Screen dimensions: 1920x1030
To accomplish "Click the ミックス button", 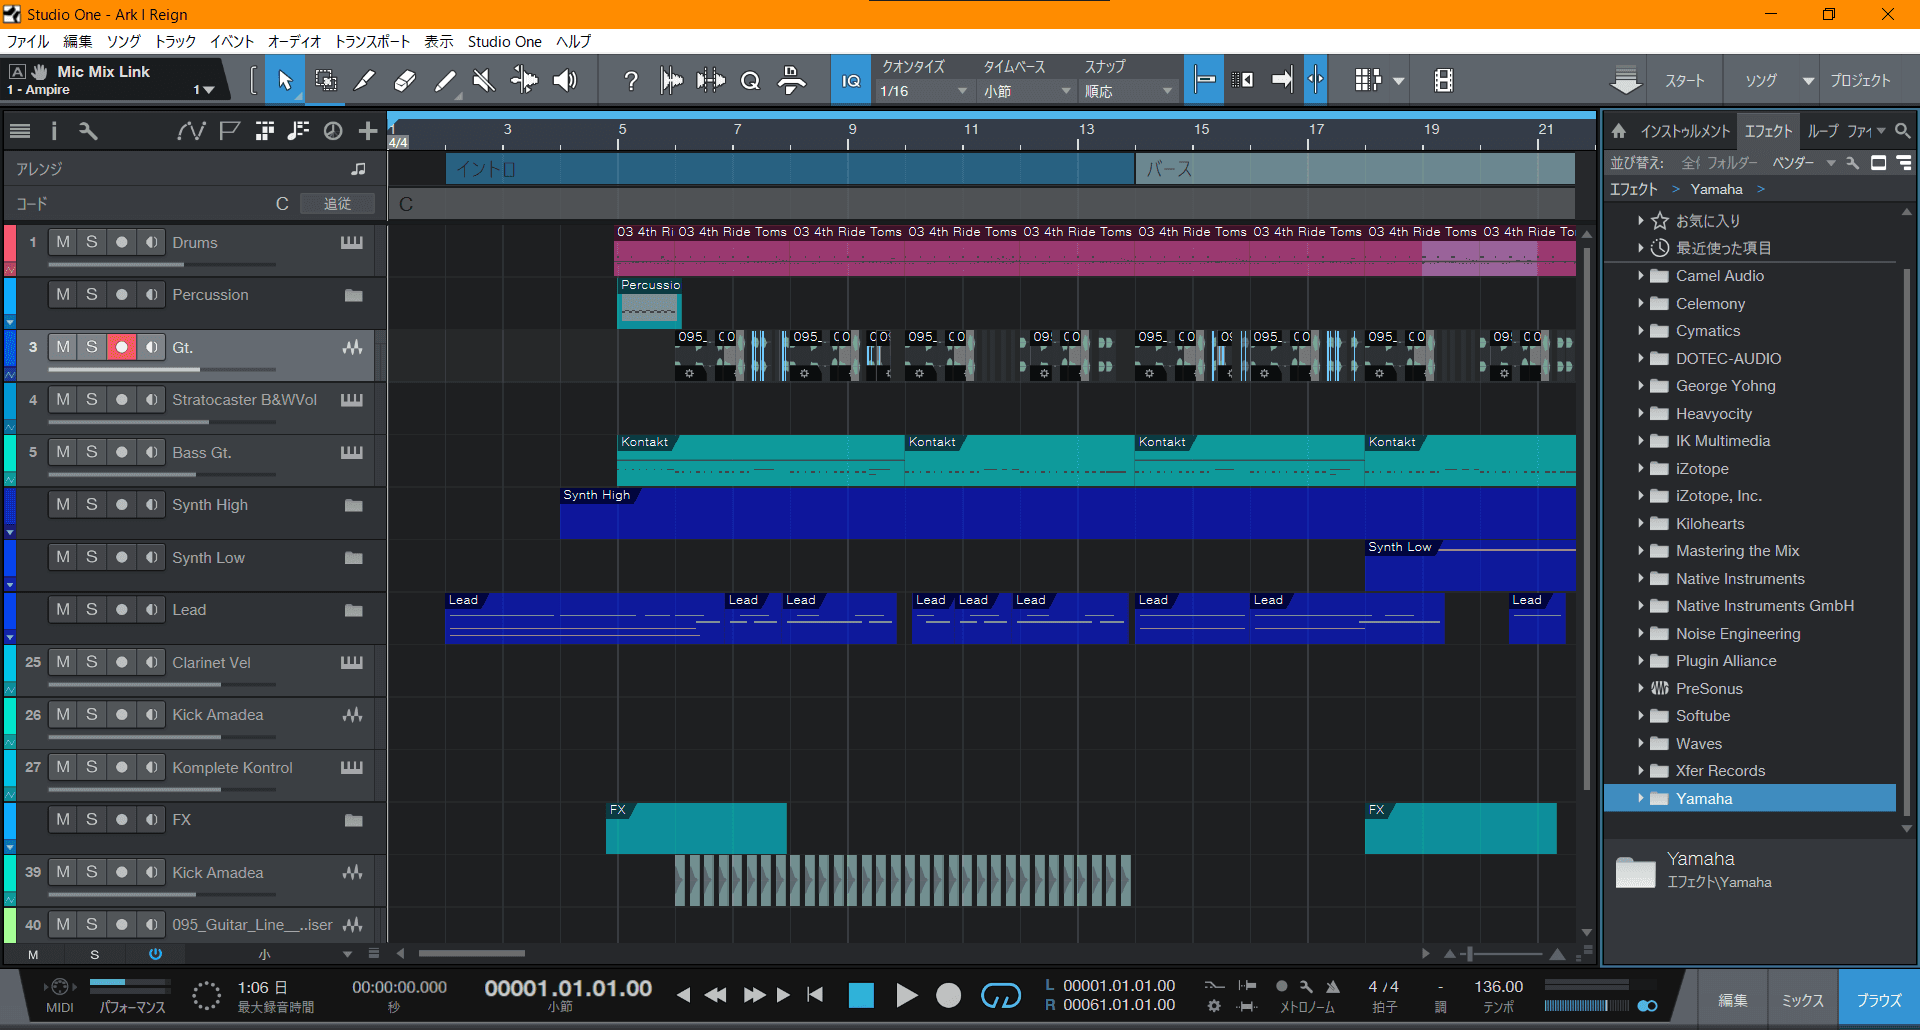I will (x=1802, y=1000).
